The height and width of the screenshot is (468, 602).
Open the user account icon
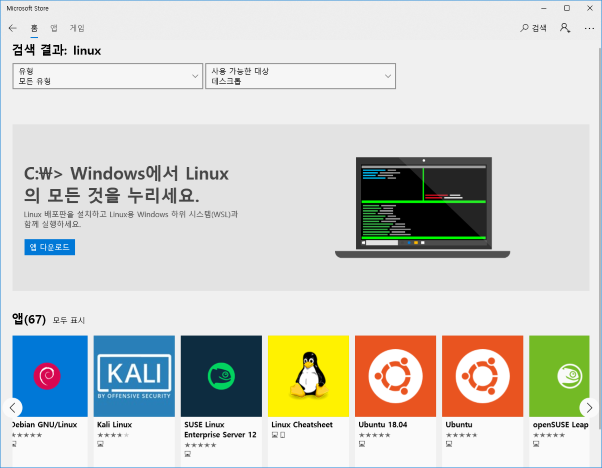(565, 28)
